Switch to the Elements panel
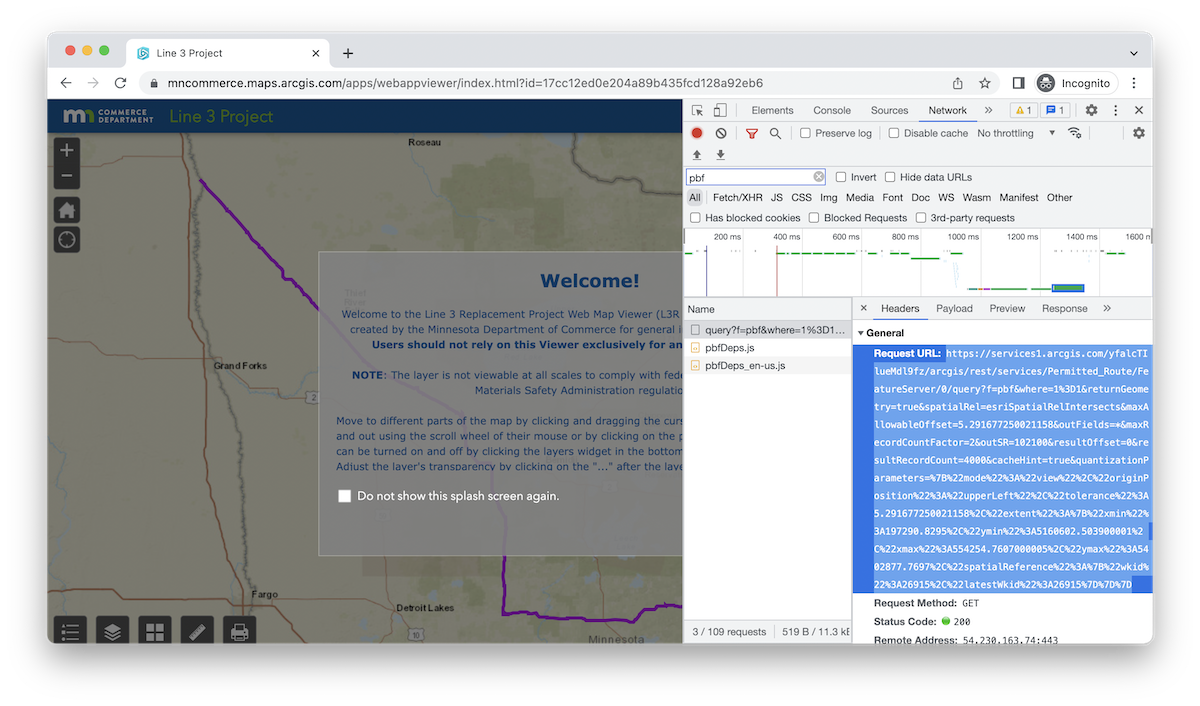 772,111
